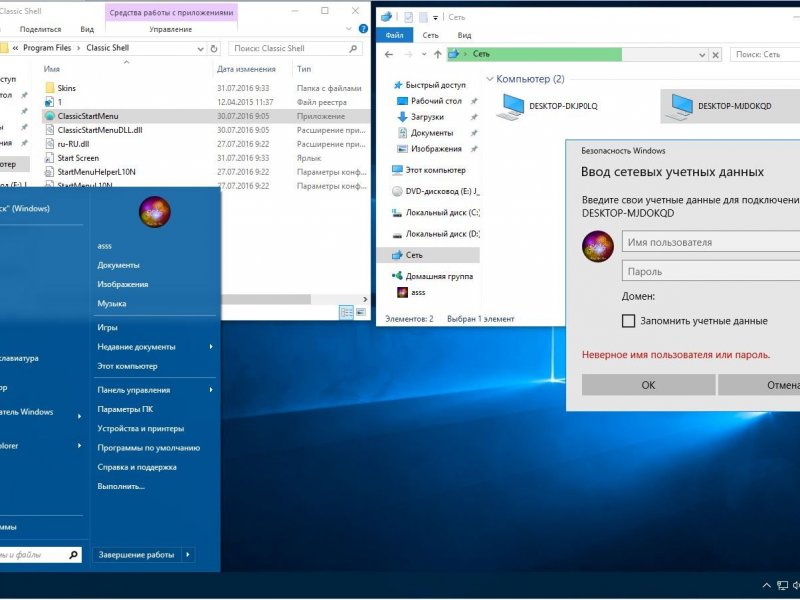
Task: Go forward in the Network window
Action: tap(408, 54)
